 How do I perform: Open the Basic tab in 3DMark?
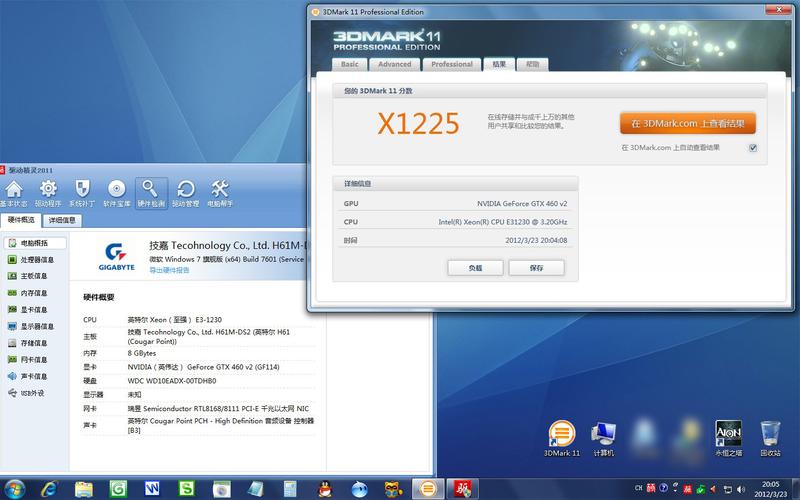tap(349, 64)
